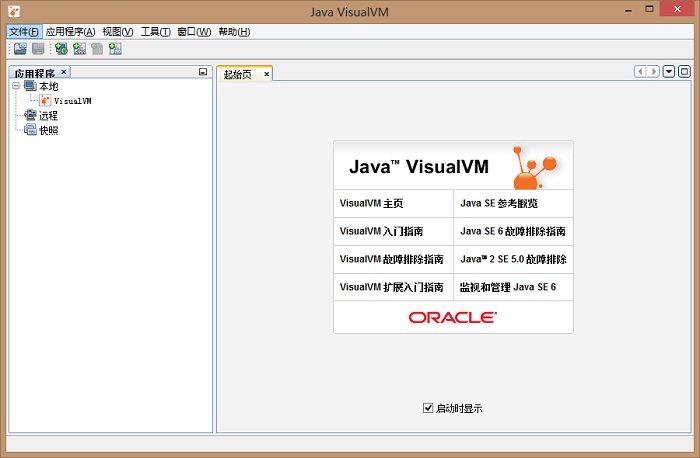Maximize the Java VisualVM window

pyautogui.click(x=649, y=8)
